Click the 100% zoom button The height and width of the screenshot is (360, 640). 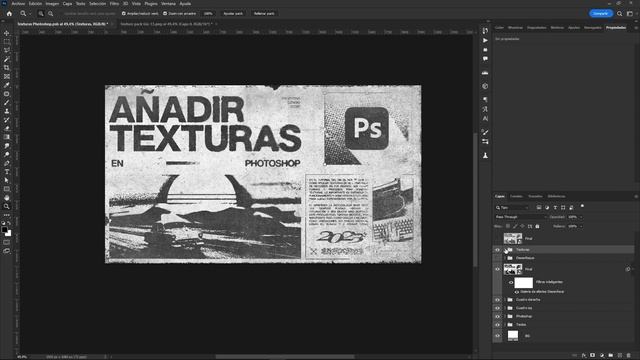[208, 13]
